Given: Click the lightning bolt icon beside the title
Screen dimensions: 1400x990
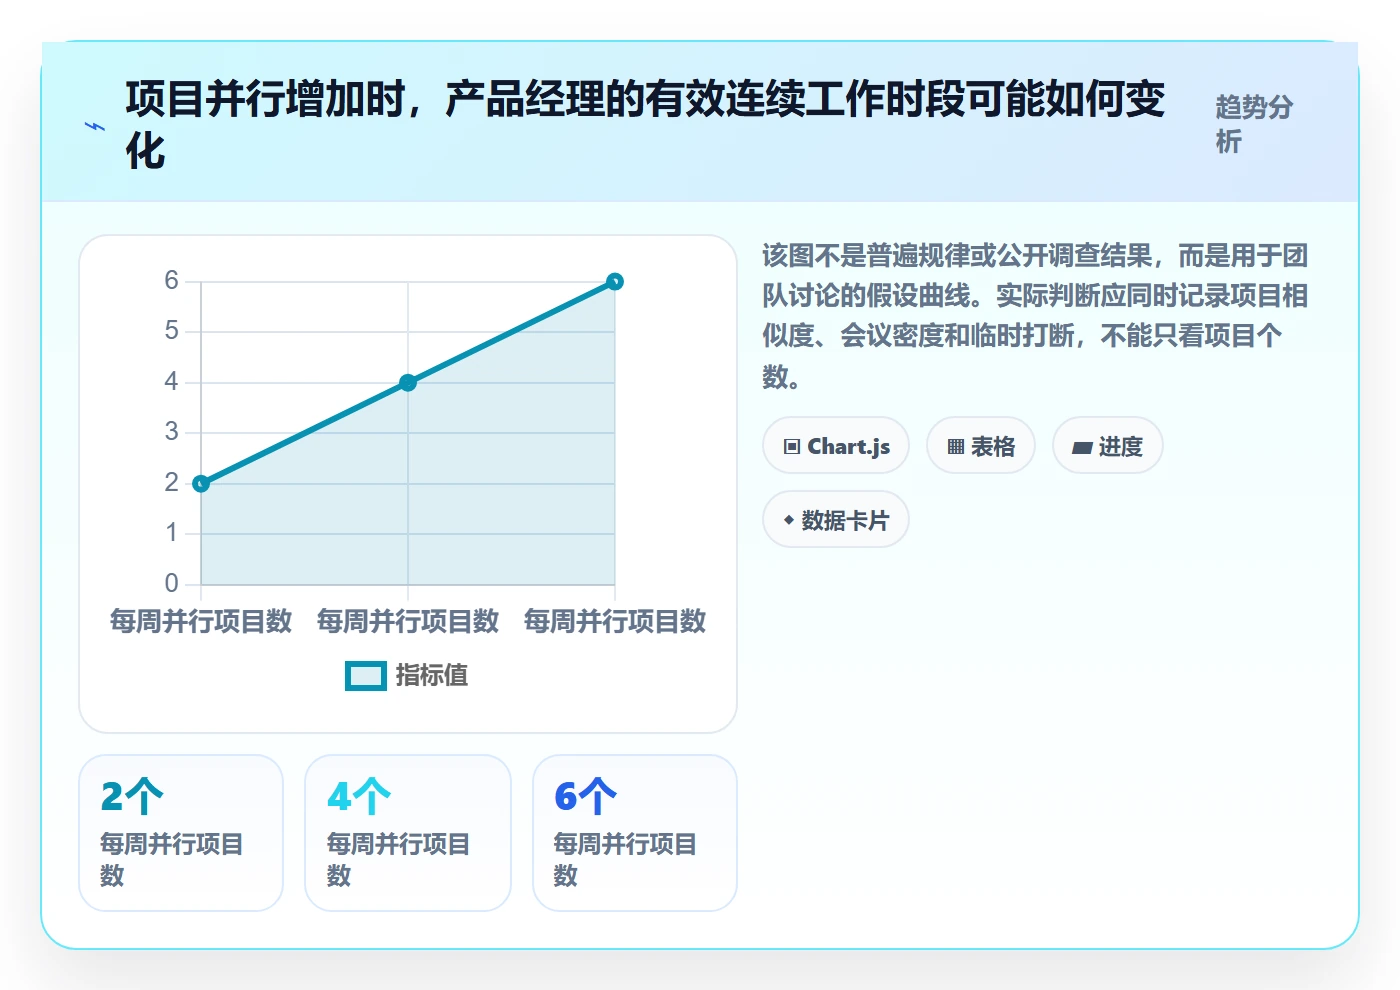Looking at the screenshot, I should 95,126.
